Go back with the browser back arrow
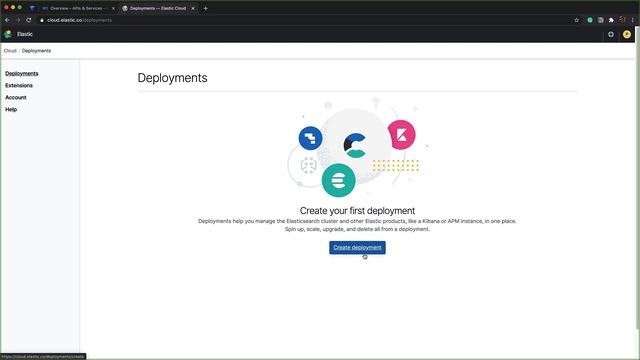 coord(7,20)
